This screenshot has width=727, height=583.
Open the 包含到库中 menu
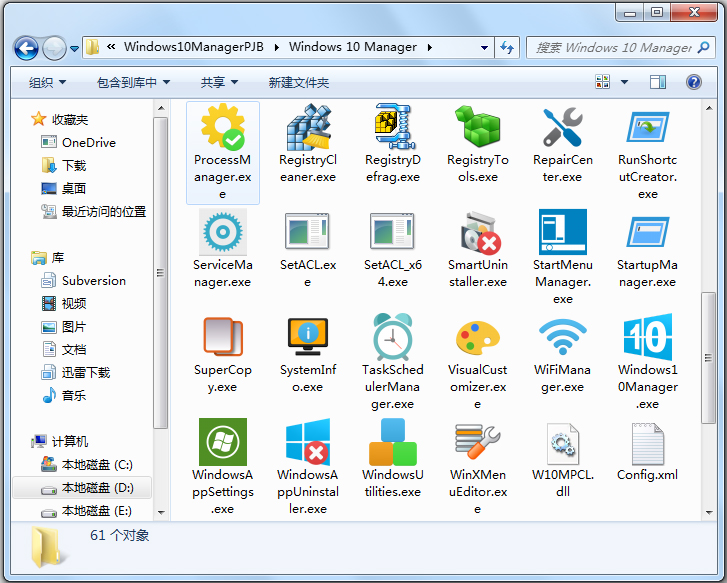point(133,83)
